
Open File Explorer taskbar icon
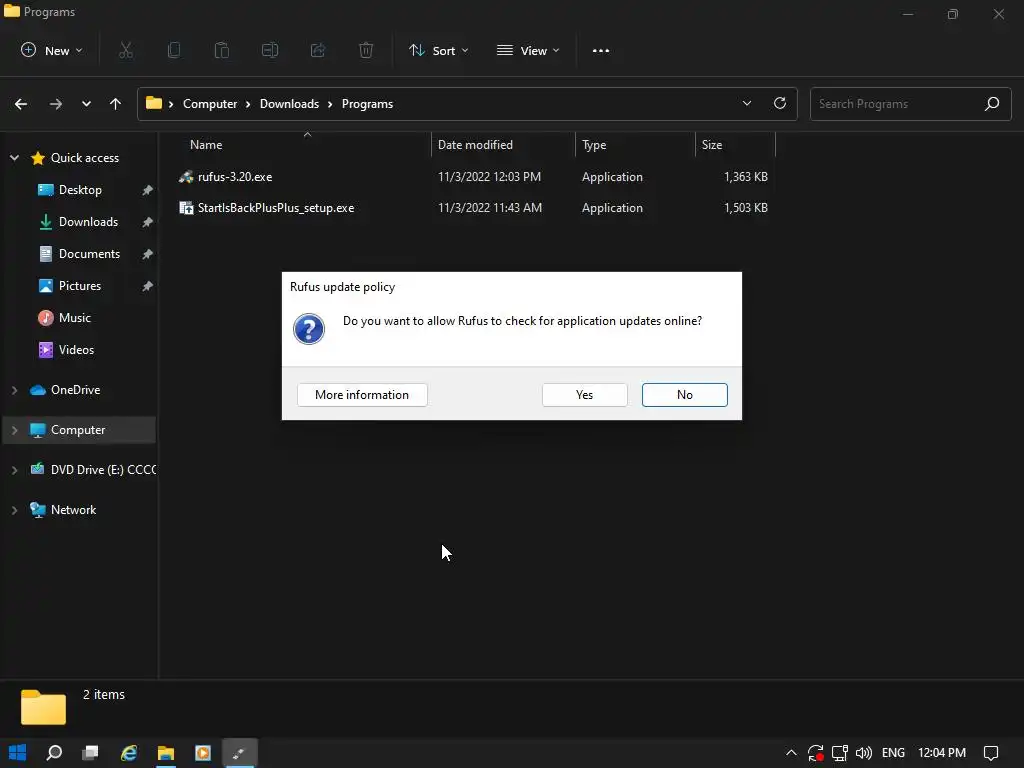click(x=166, y=752)
